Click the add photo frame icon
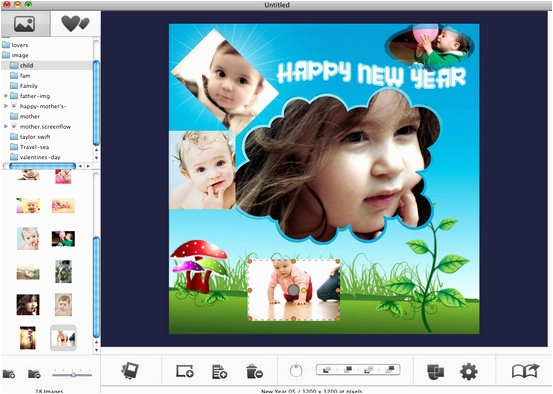Image resolution: width=553 pixels, height=394 pixels. click(185, 371)
